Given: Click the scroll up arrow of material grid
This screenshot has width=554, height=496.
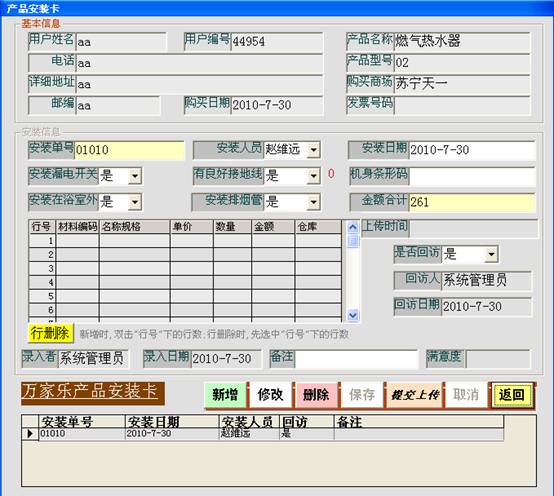Looking at the screenshot, I should click(353, 227).
